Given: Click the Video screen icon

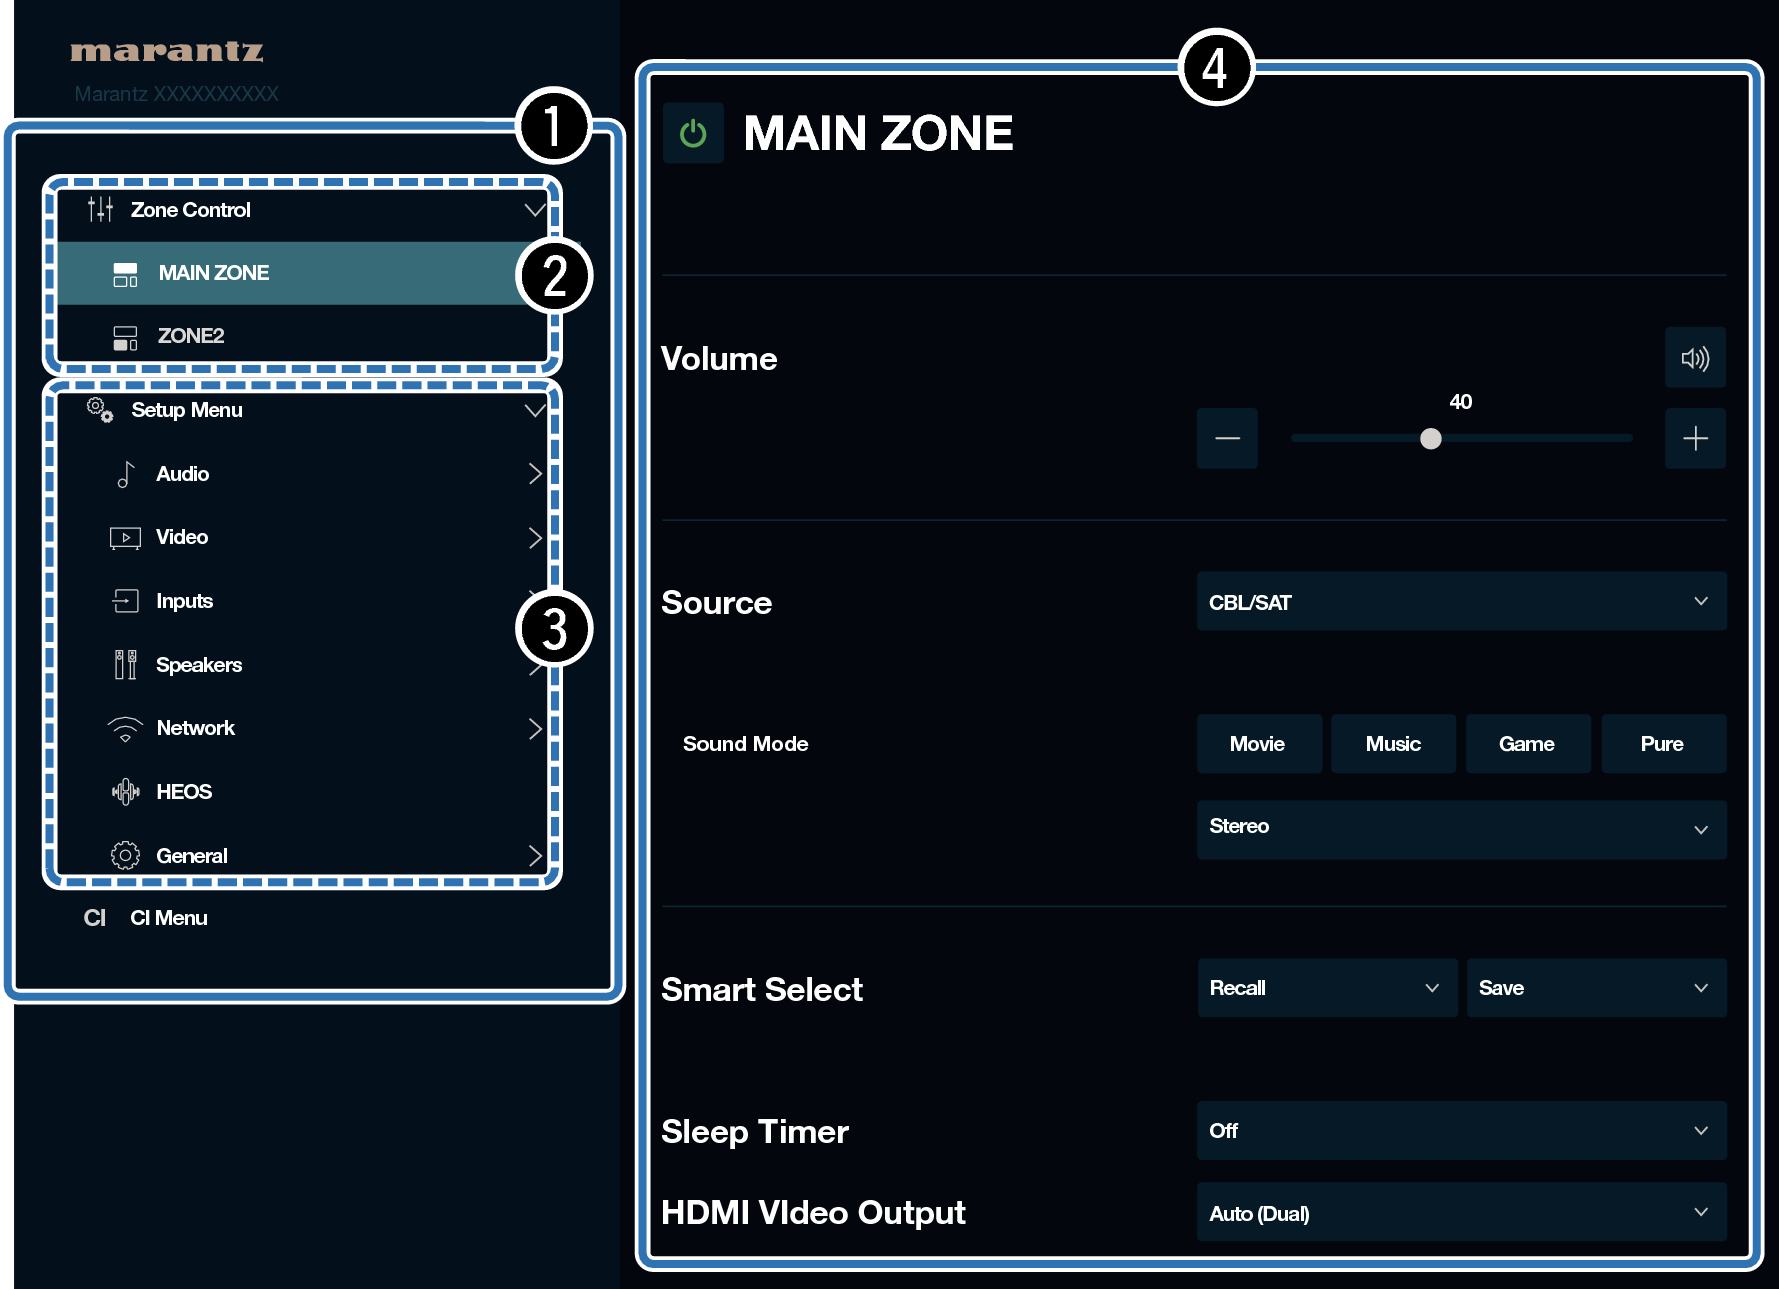Looking at the screenshot, I should [125, 538].
